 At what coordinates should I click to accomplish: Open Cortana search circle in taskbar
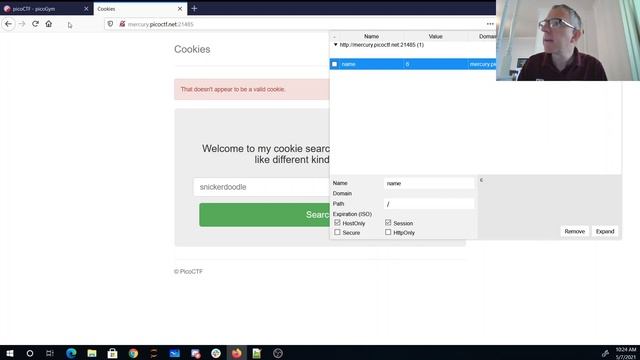tap(30, 353)
